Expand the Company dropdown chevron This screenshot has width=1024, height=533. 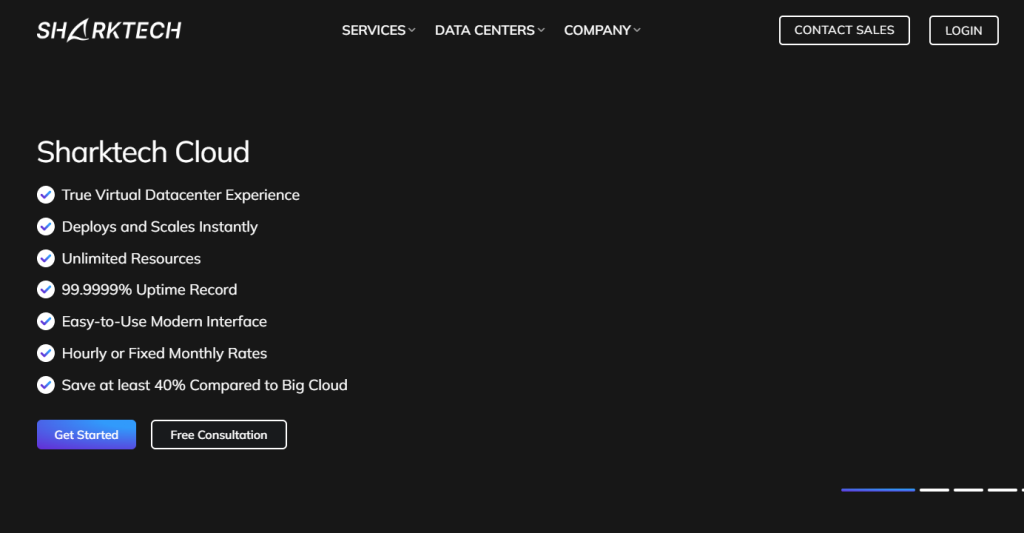637,31
